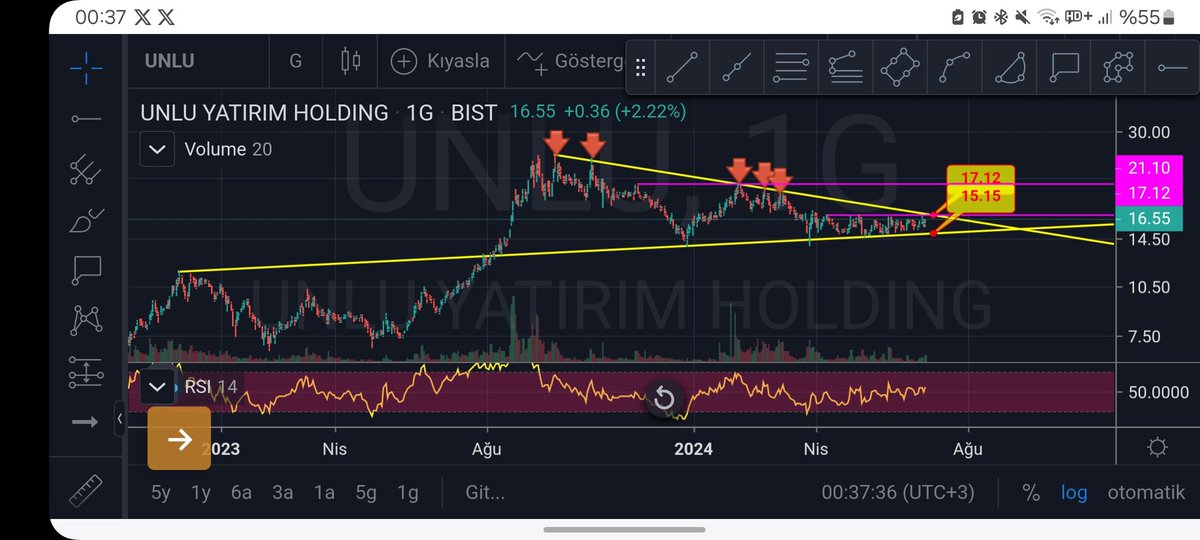Open the forecasting and measurement tools
This screenshot has width=1200, height=540.
pos(86,372)
